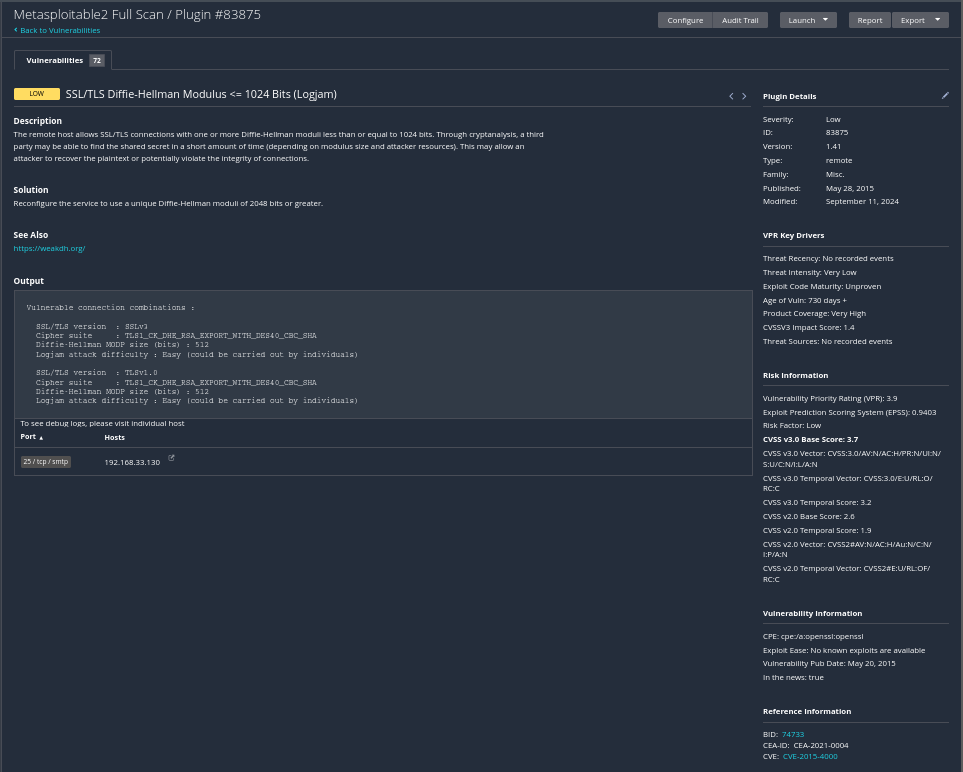Viewport: 963px width, 772px height.
Task: Open the Configure scan page
Action: [x=685, y=20]
